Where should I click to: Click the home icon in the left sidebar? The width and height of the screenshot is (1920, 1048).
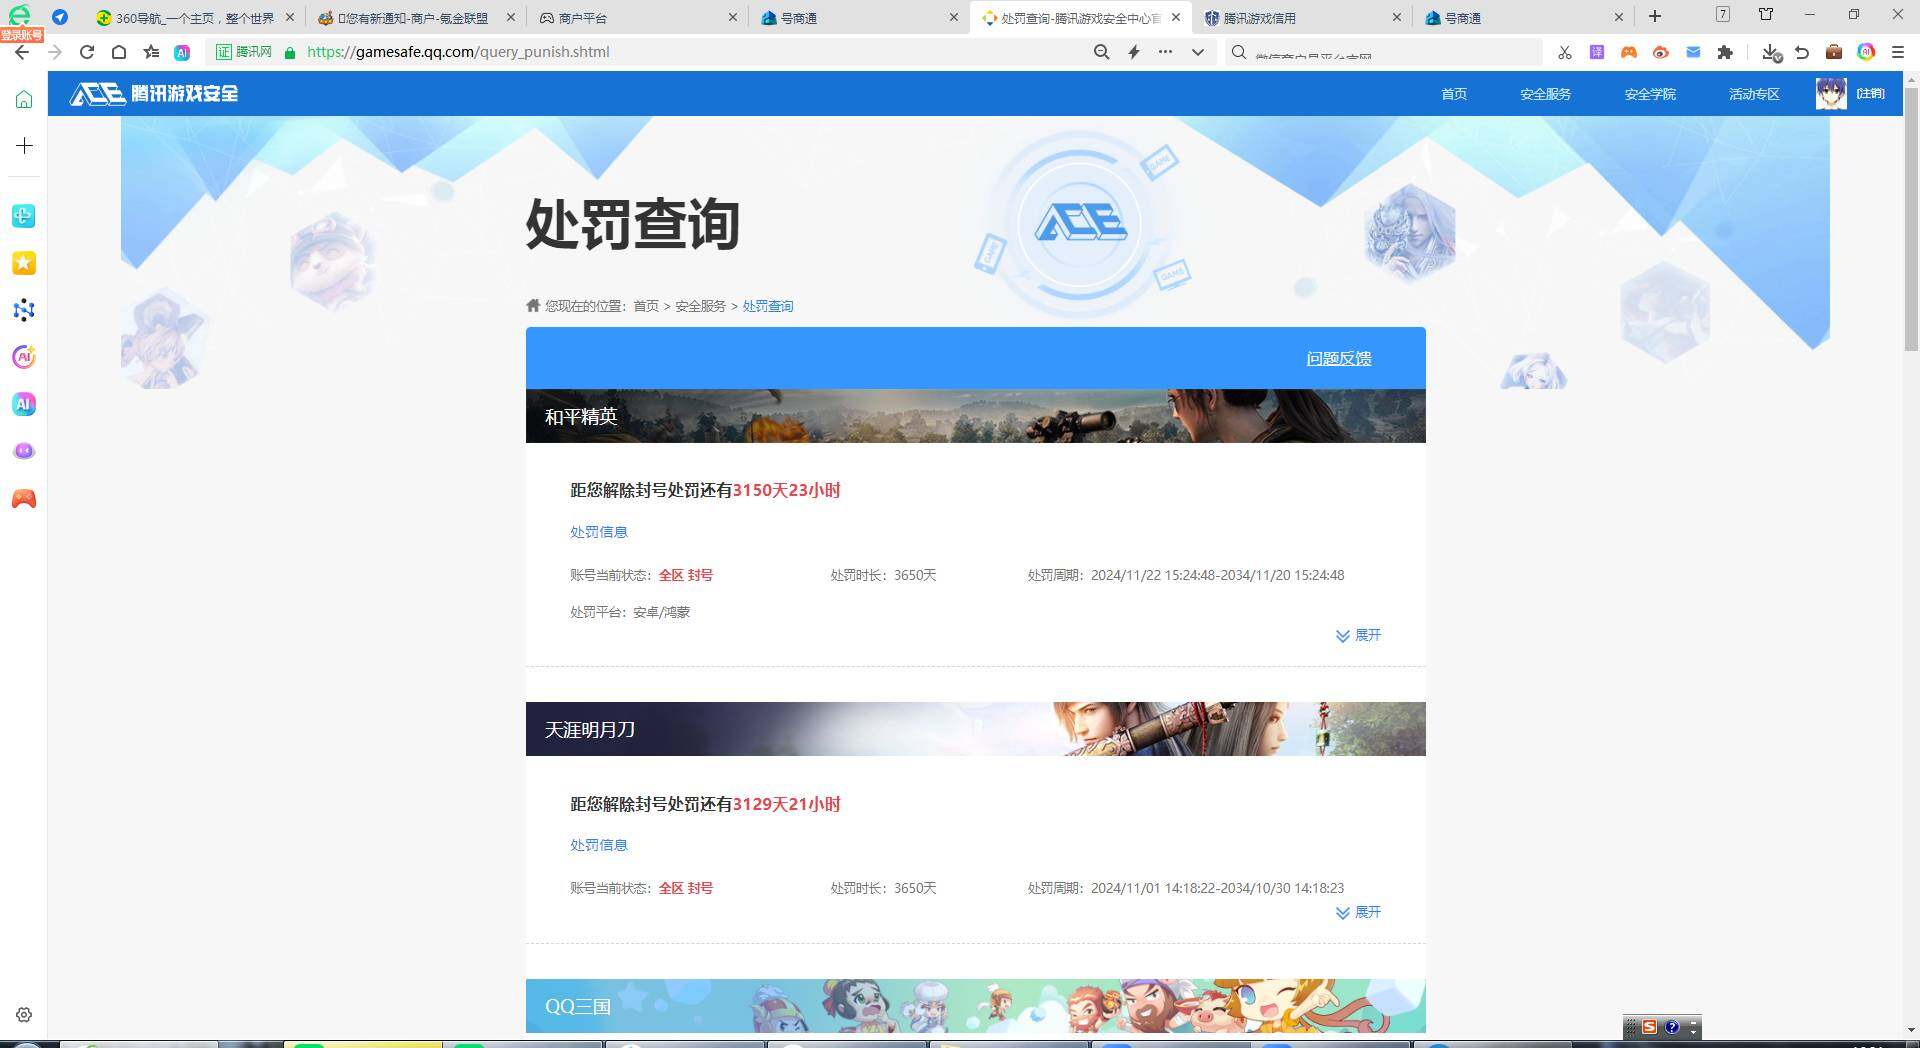(x=23, y=98)
